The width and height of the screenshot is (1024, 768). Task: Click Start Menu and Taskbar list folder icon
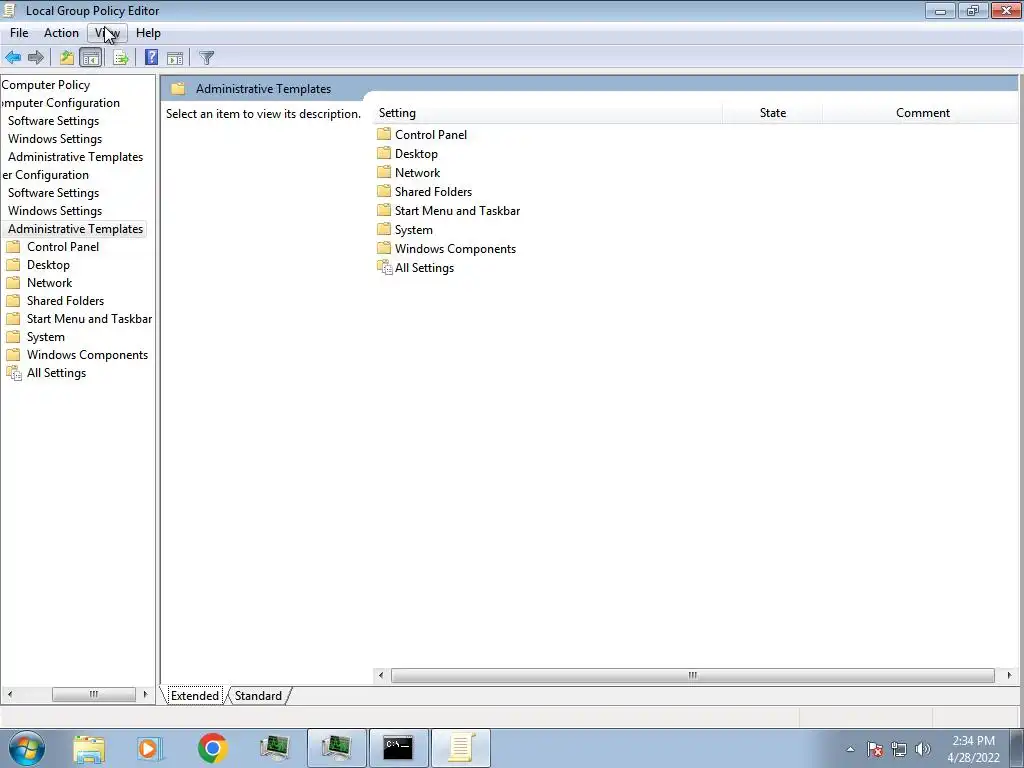pos(384,210)
